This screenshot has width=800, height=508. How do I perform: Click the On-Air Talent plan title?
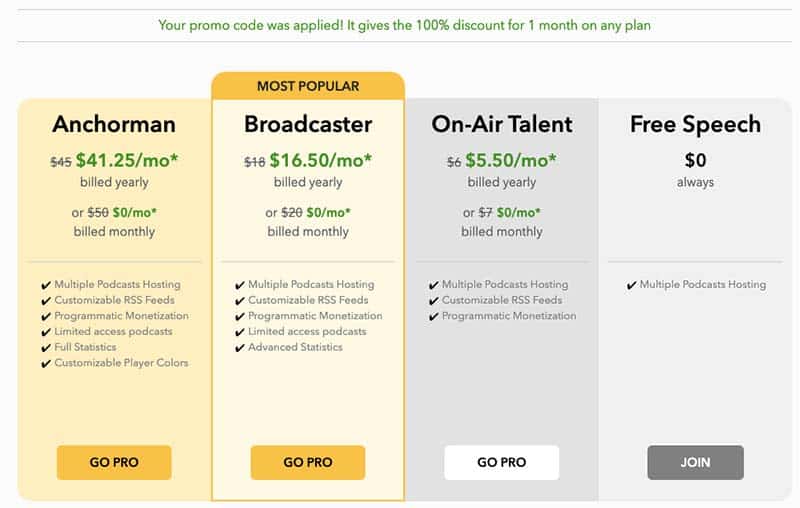(502, 124)
